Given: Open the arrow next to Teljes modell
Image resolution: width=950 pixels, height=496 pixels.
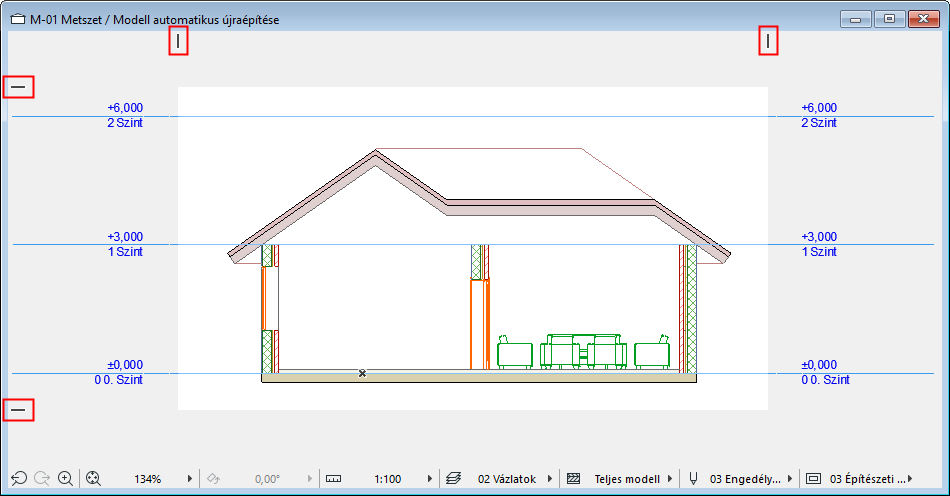Looking at the screenshot, I should click(669, 478).
